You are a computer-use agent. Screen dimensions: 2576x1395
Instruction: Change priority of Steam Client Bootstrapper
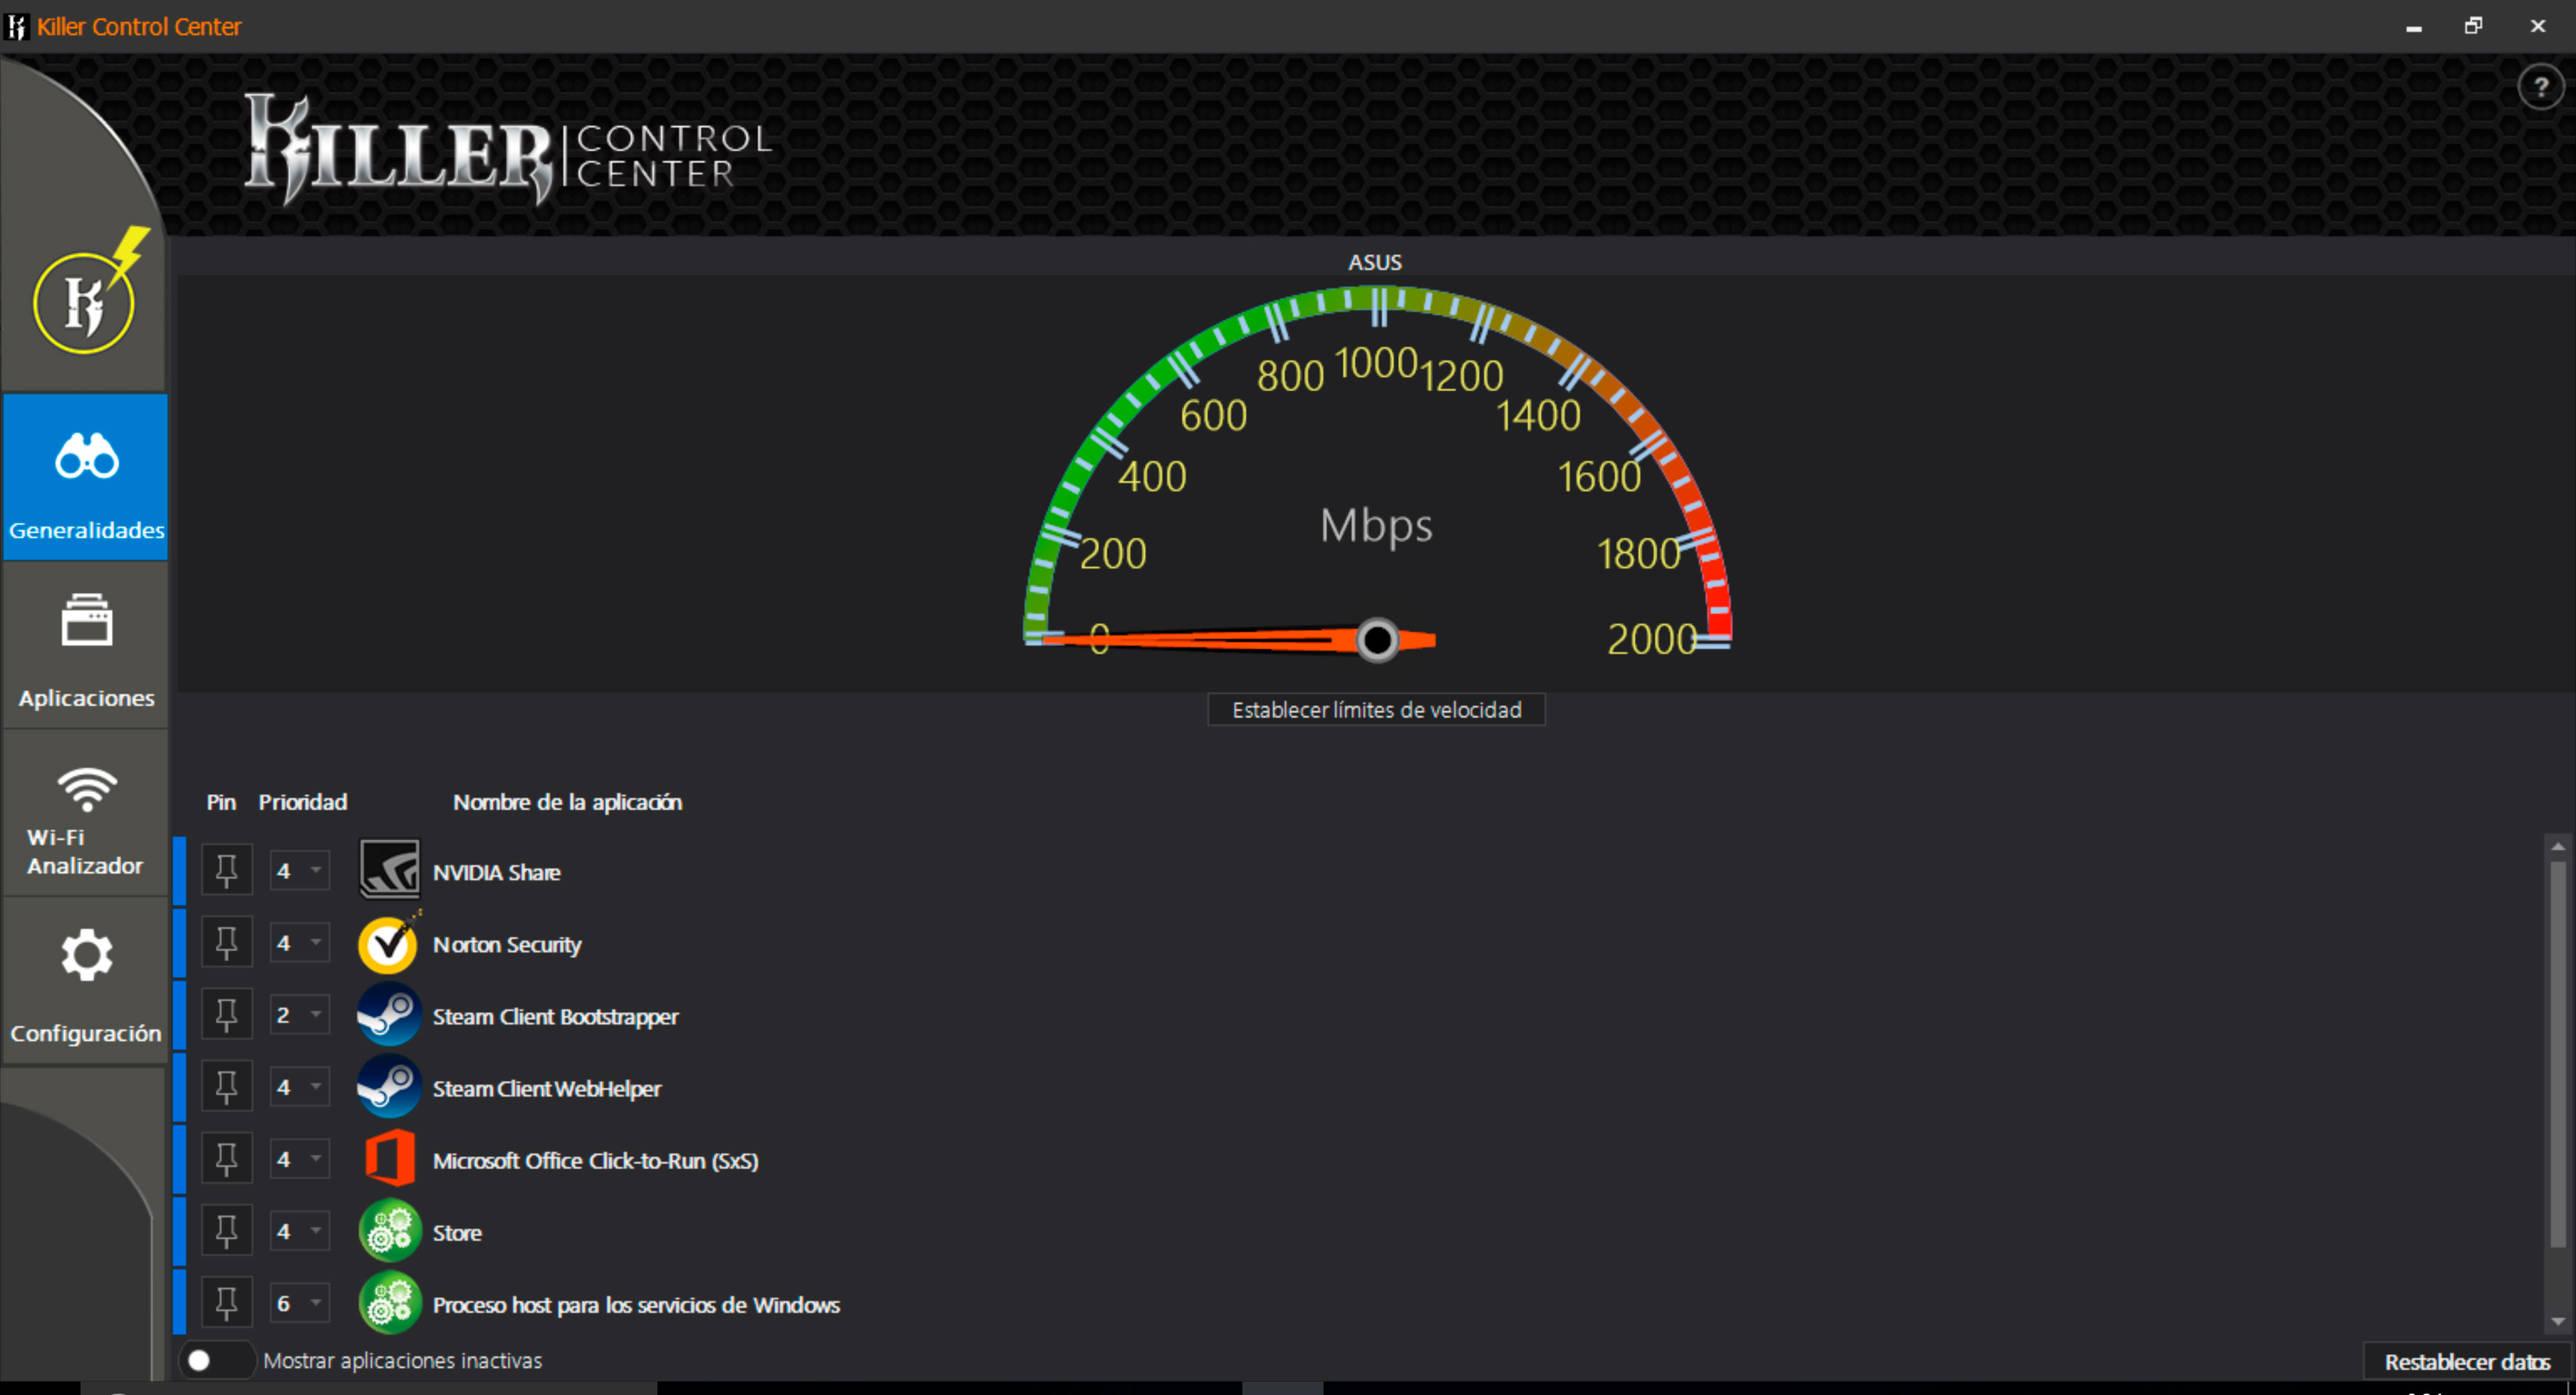coord(299,1015)
